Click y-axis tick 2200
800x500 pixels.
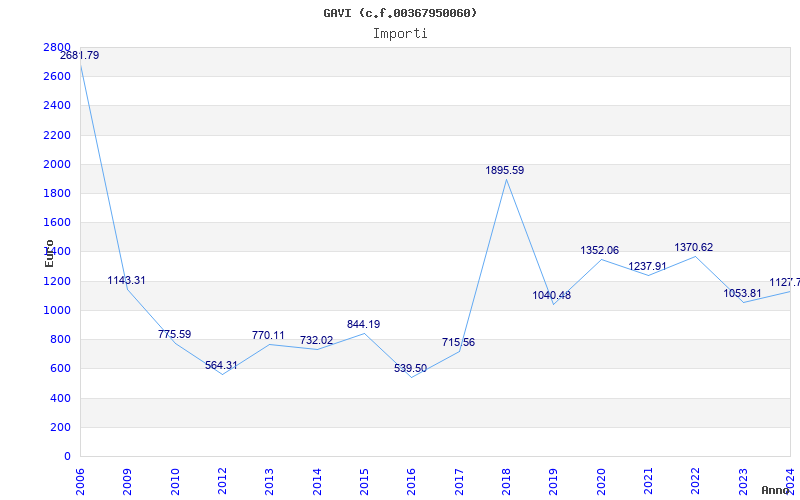point(57,135)
